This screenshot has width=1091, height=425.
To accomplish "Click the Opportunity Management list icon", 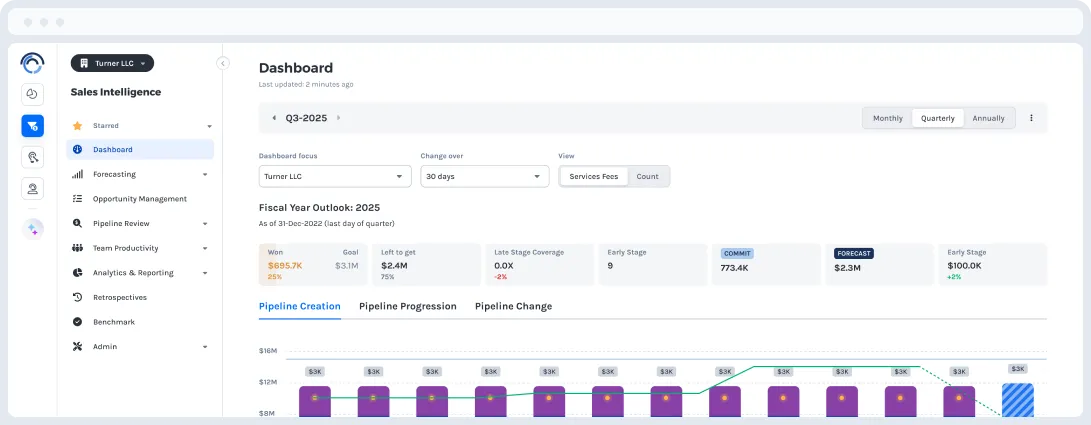I will 77,199.
